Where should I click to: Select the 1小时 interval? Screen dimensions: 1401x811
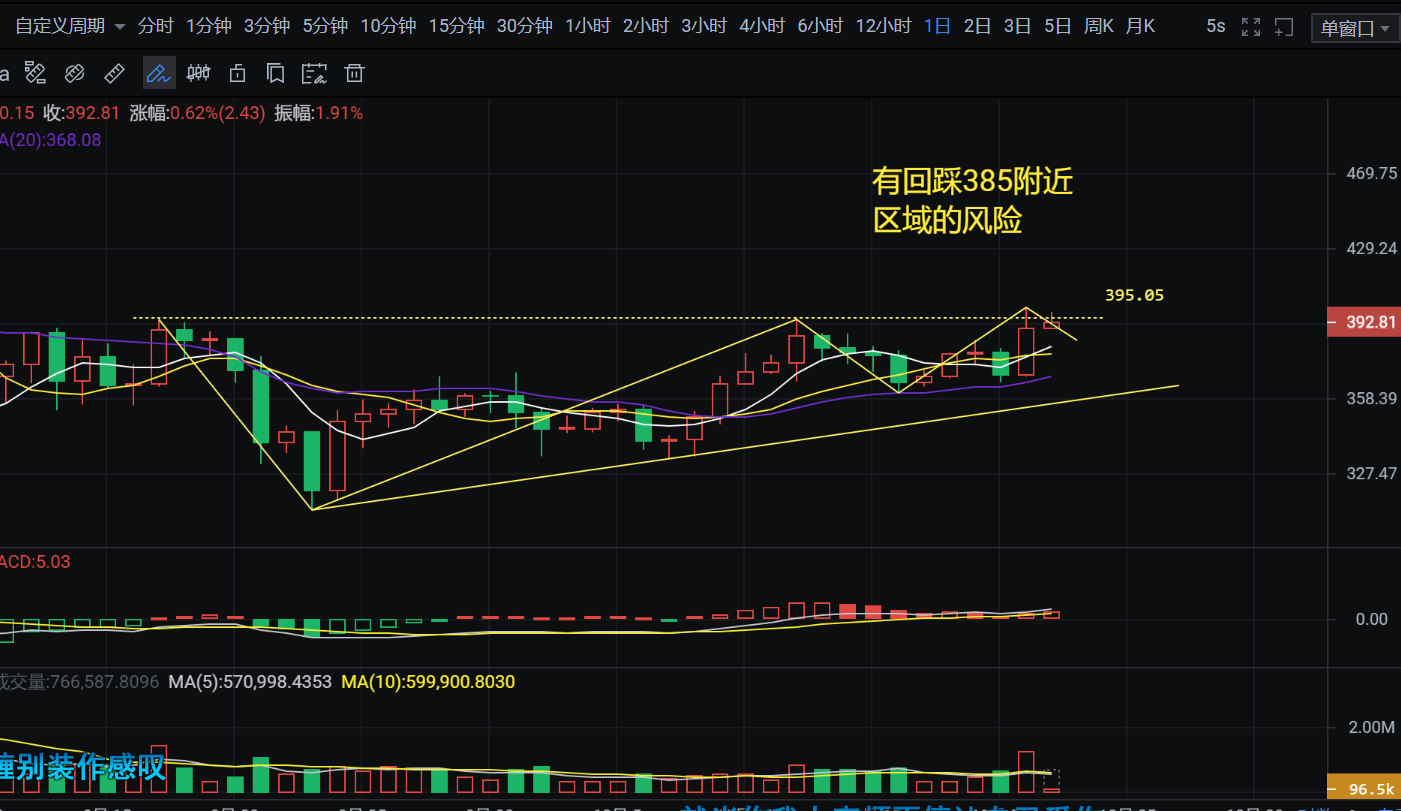[588, 27]
